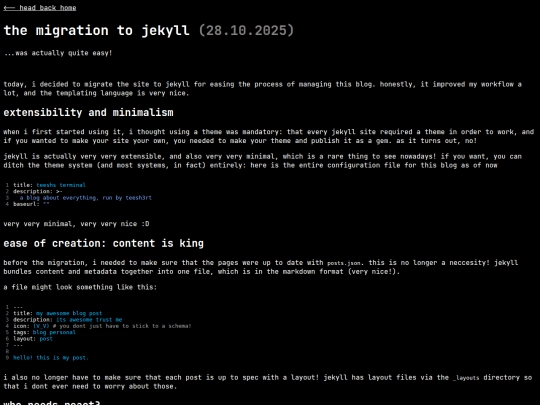The image size is (540, 405).
Task: Click the paragraph starting 'when i first started using it'
Action: [269, 136]
